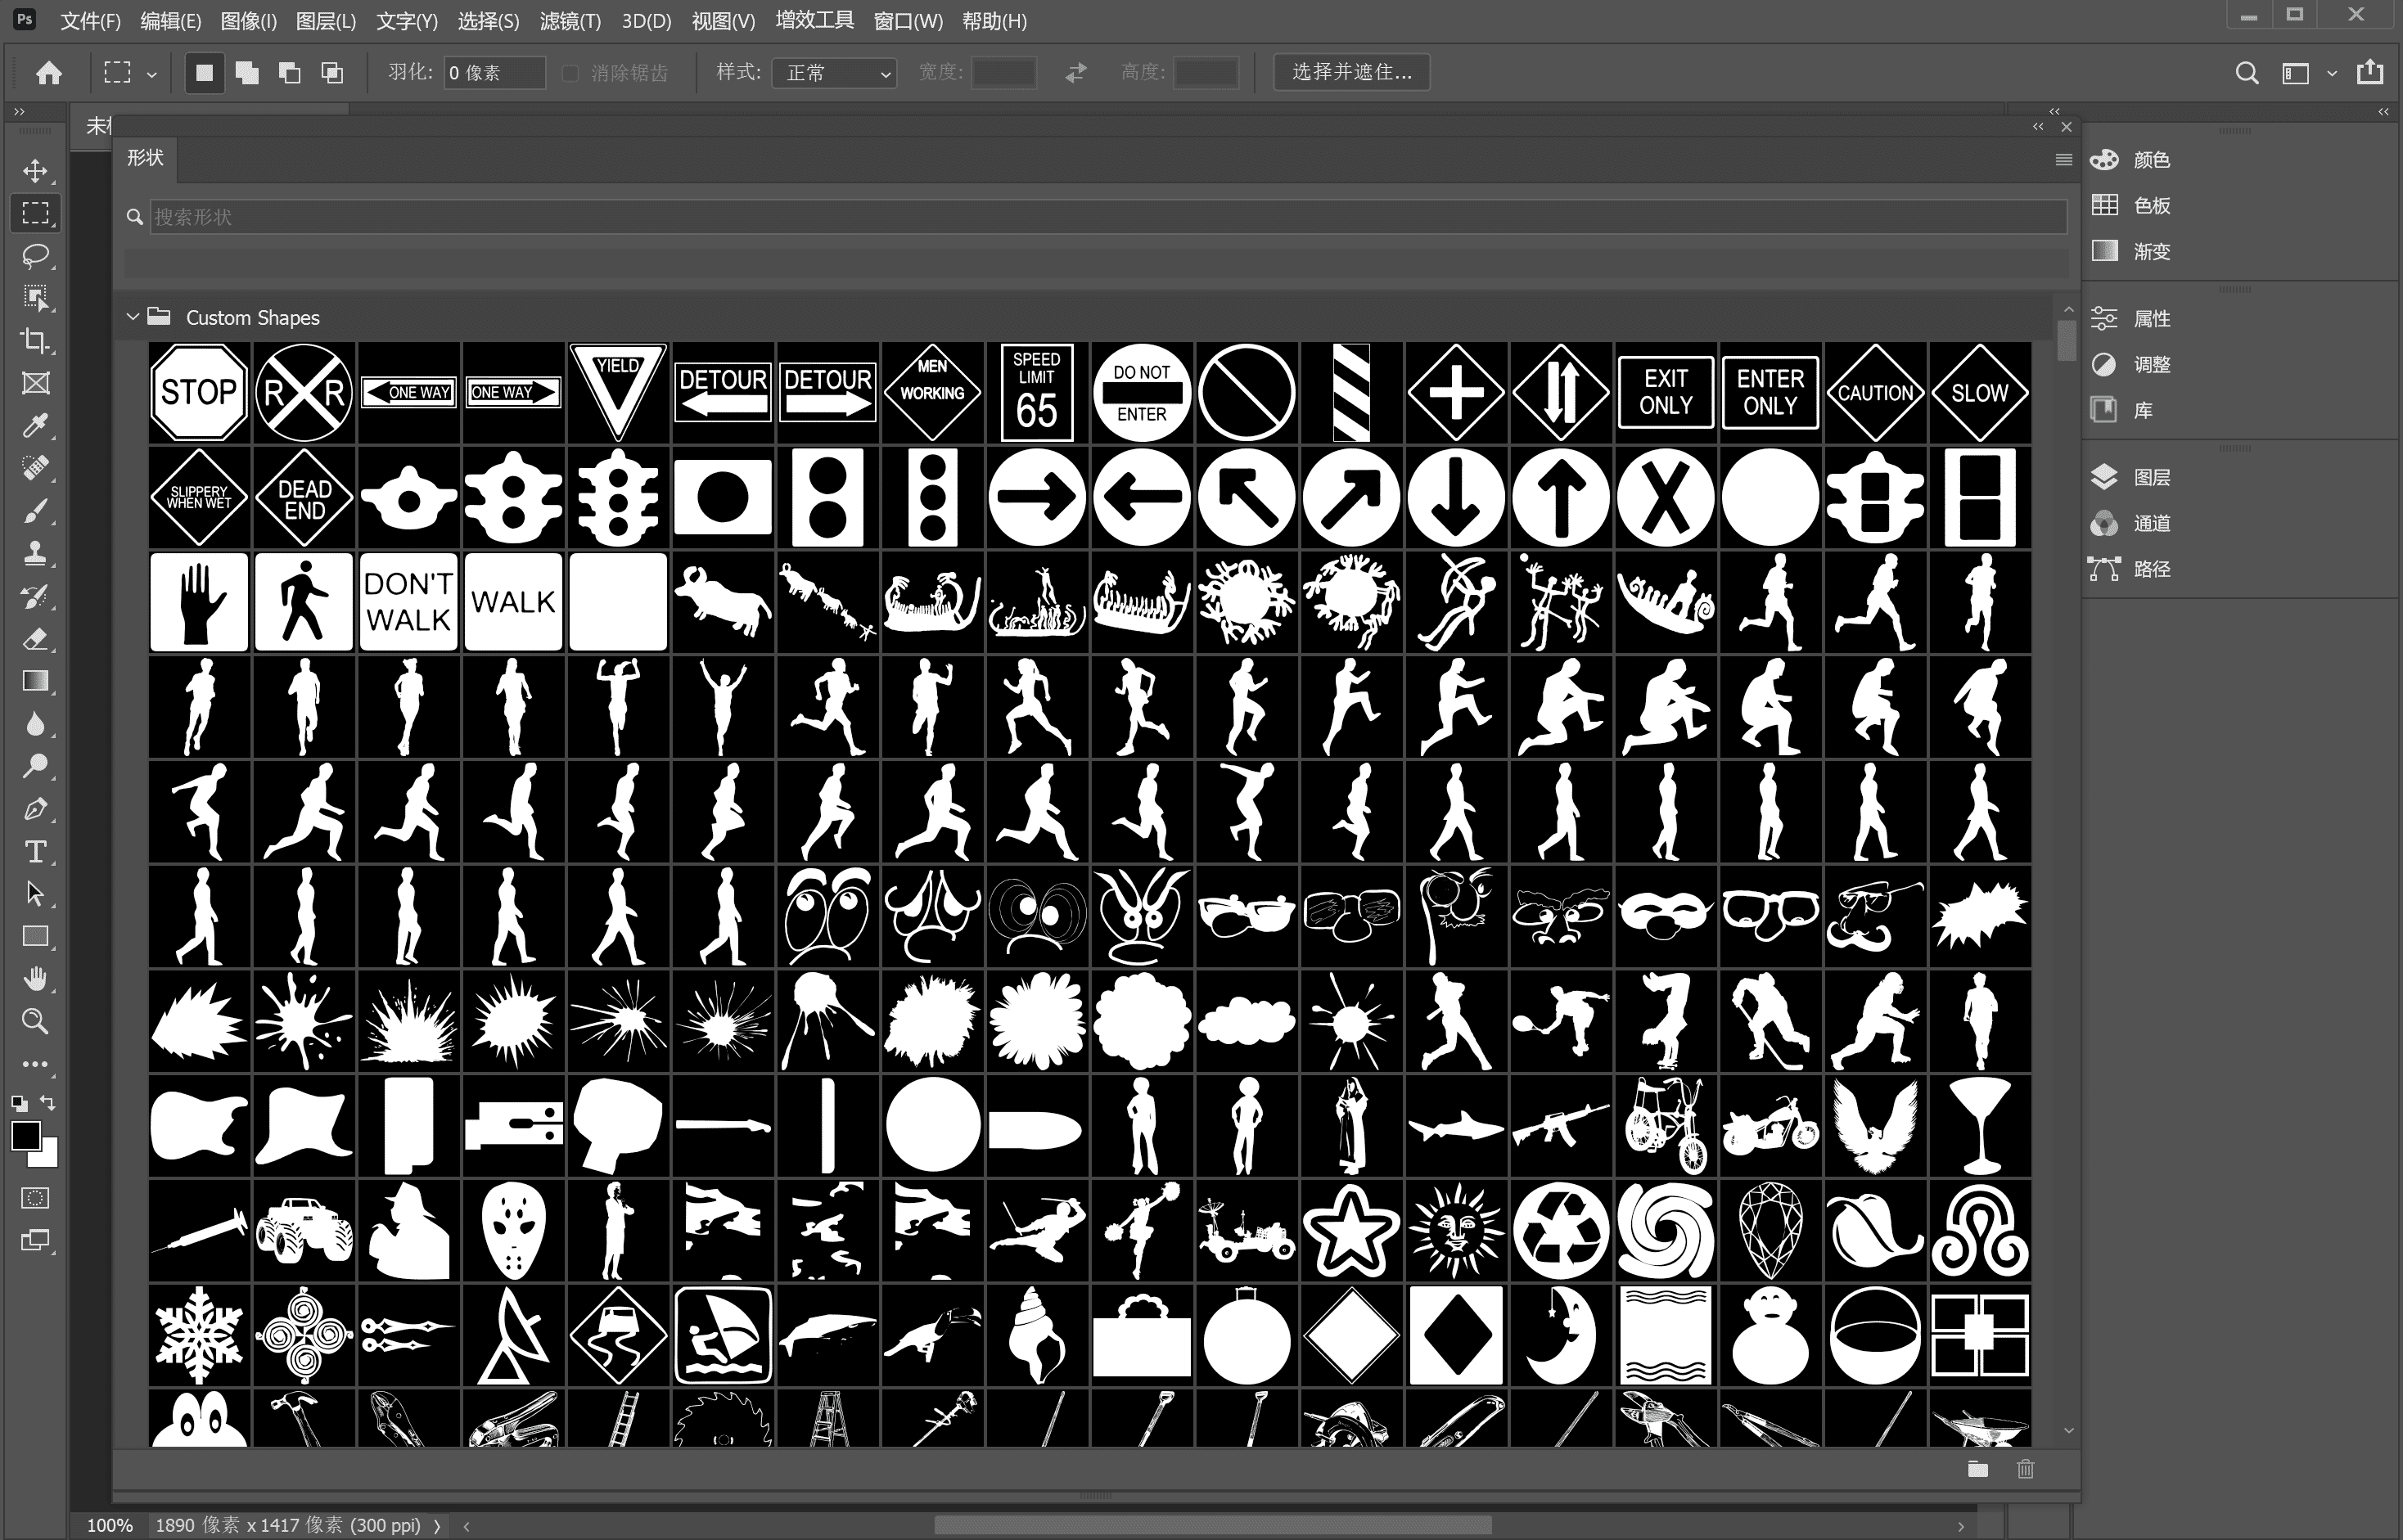The image size is (2403, 1540).
Task: Choose 'Subtract from selection' mode button
Action: (289, 73)
